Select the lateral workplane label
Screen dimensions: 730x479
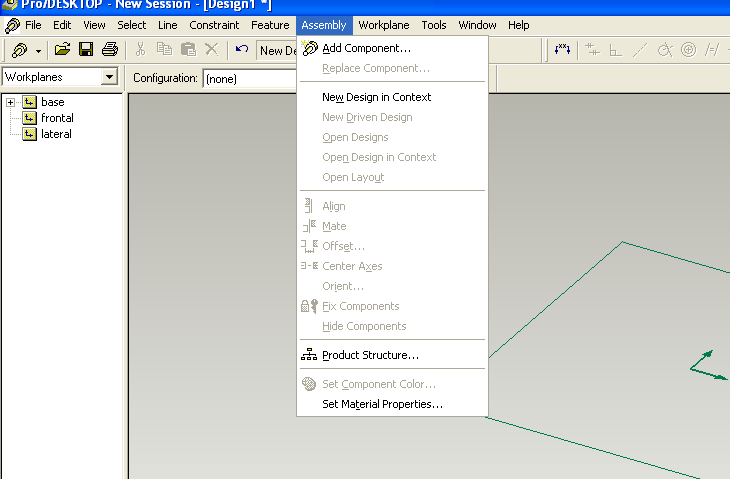[x=56, y=134]
